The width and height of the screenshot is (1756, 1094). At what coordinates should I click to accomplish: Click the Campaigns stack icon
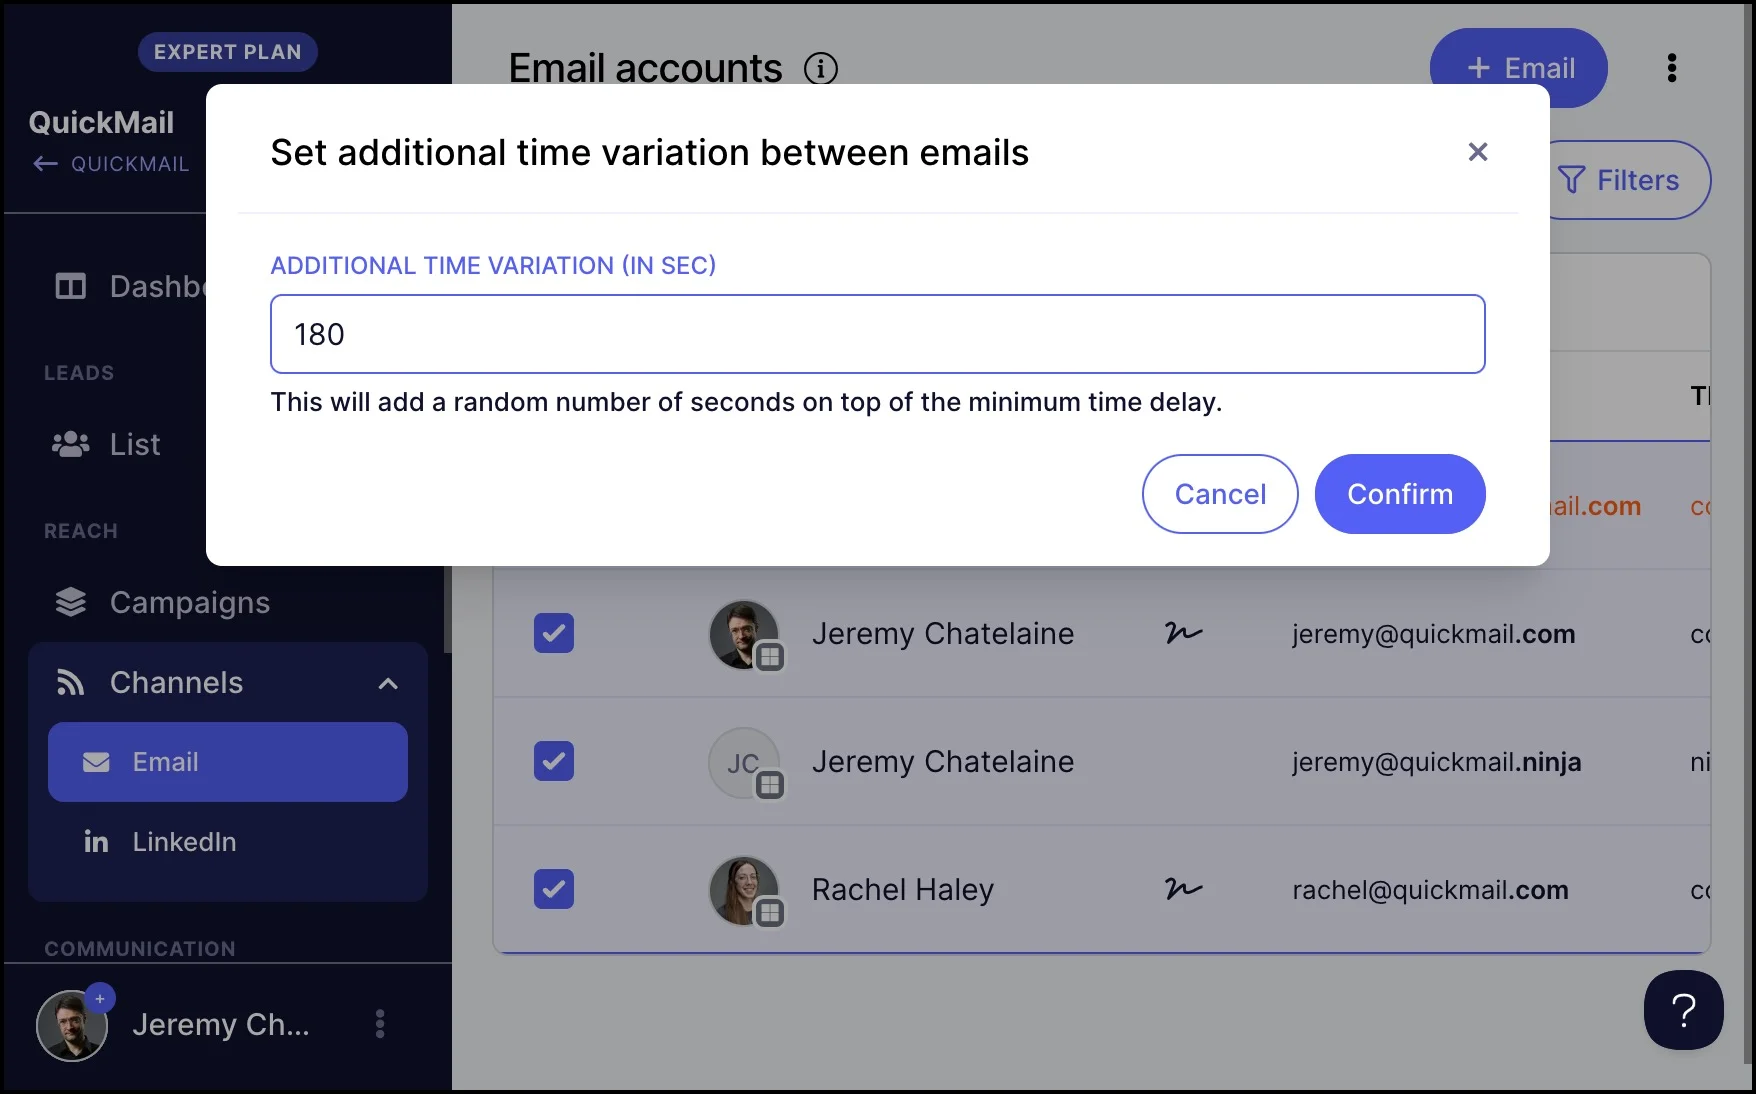pos(70,603)
